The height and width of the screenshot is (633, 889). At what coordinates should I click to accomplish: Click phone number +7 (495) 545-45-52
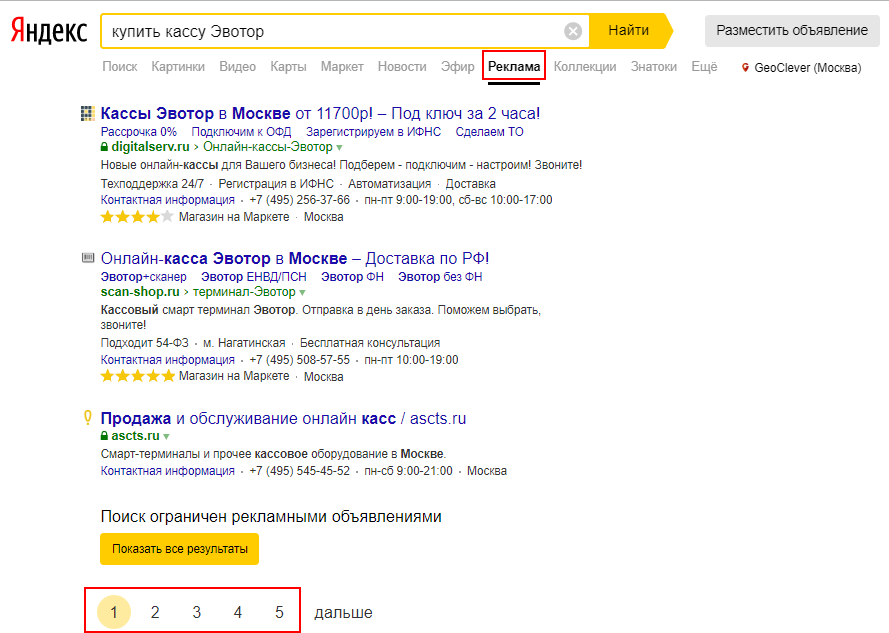coord(299,471)
